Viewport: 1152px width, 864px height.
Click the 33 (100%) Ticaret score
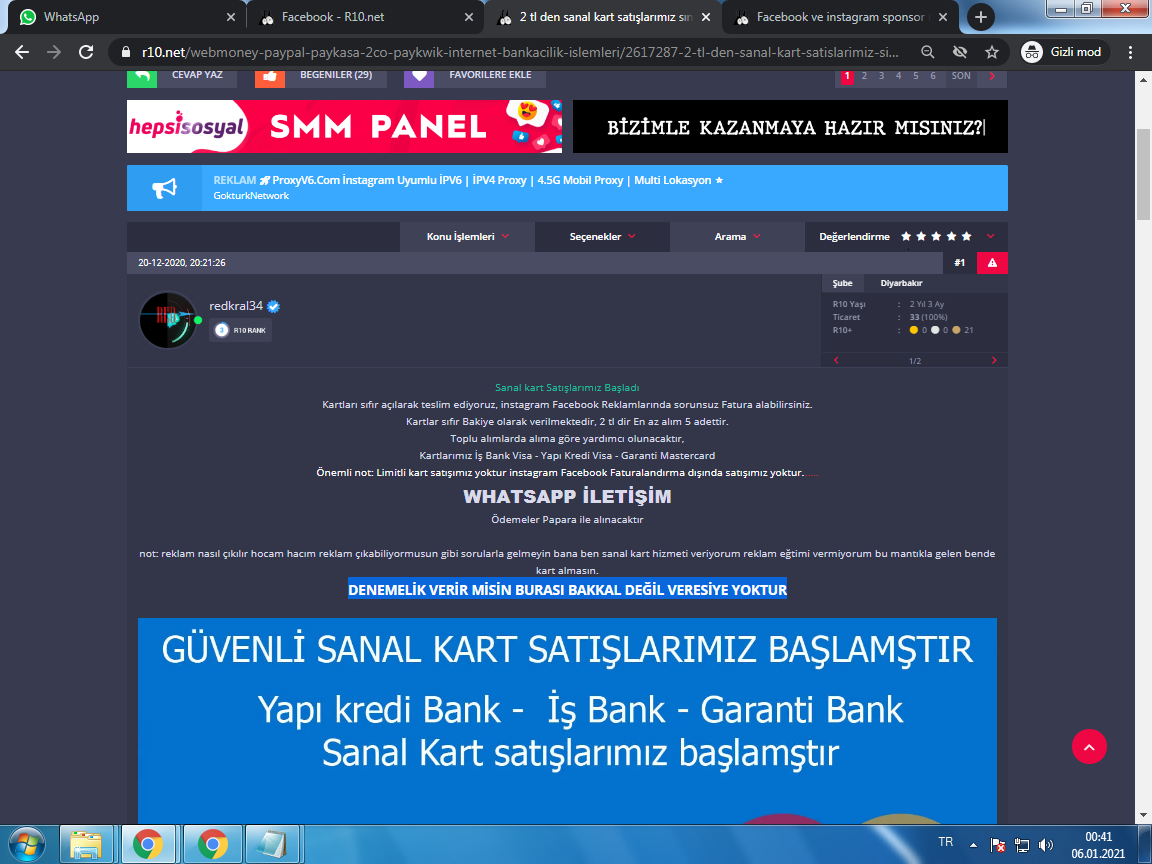pos(928,317)
